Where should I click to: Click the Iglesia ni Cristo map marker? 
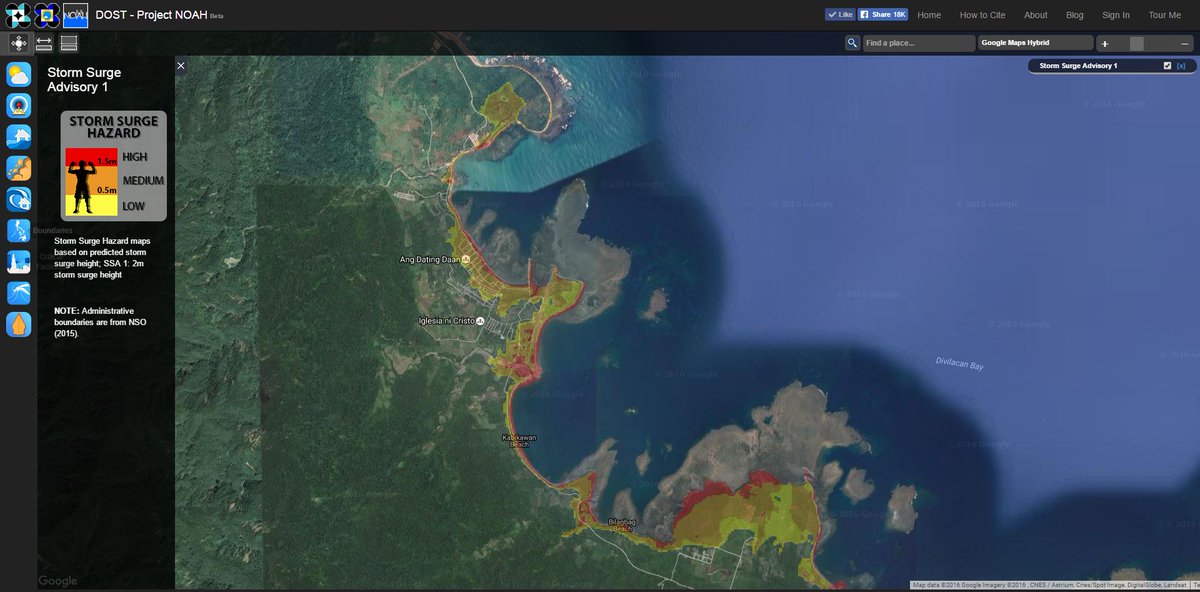(481, 321)
